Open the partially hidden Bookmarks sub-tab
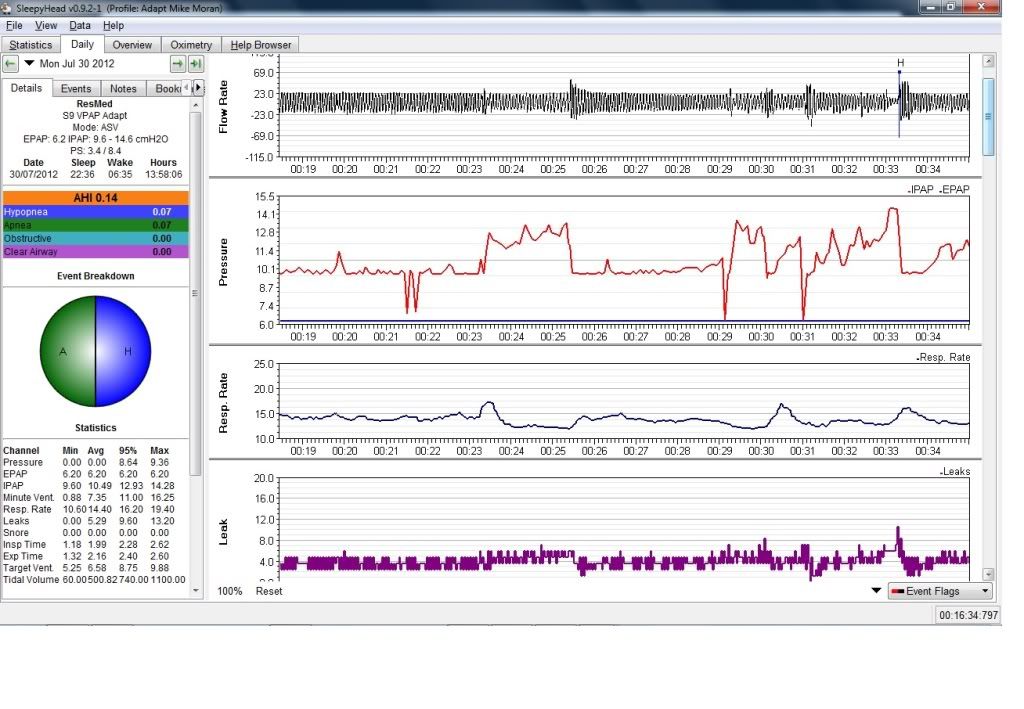The width and height of the screenshot is (1024, 709). pyautogui.click(x=166, y=89)
